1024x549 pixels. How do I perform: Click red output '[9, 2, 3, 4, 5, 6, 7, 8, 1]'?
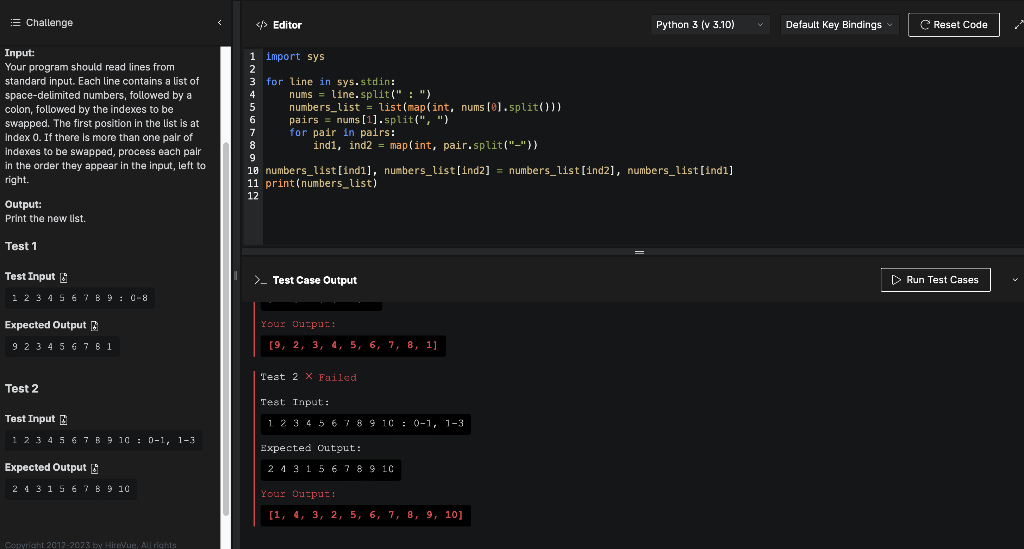click(353, 345)
